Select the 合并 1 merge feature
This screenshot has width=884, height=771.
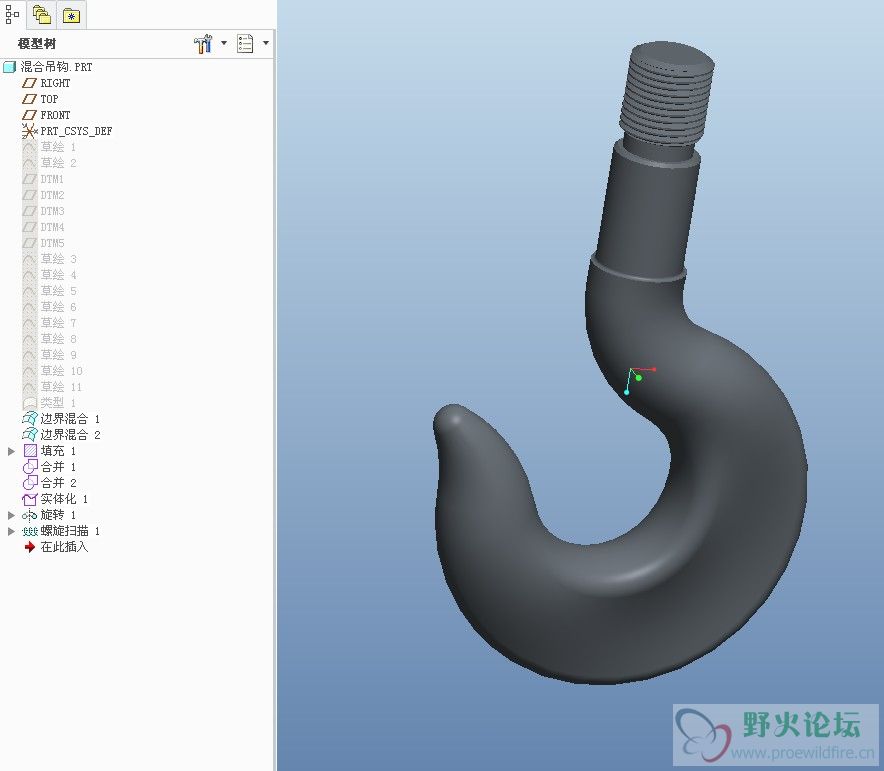click(58, 467)
